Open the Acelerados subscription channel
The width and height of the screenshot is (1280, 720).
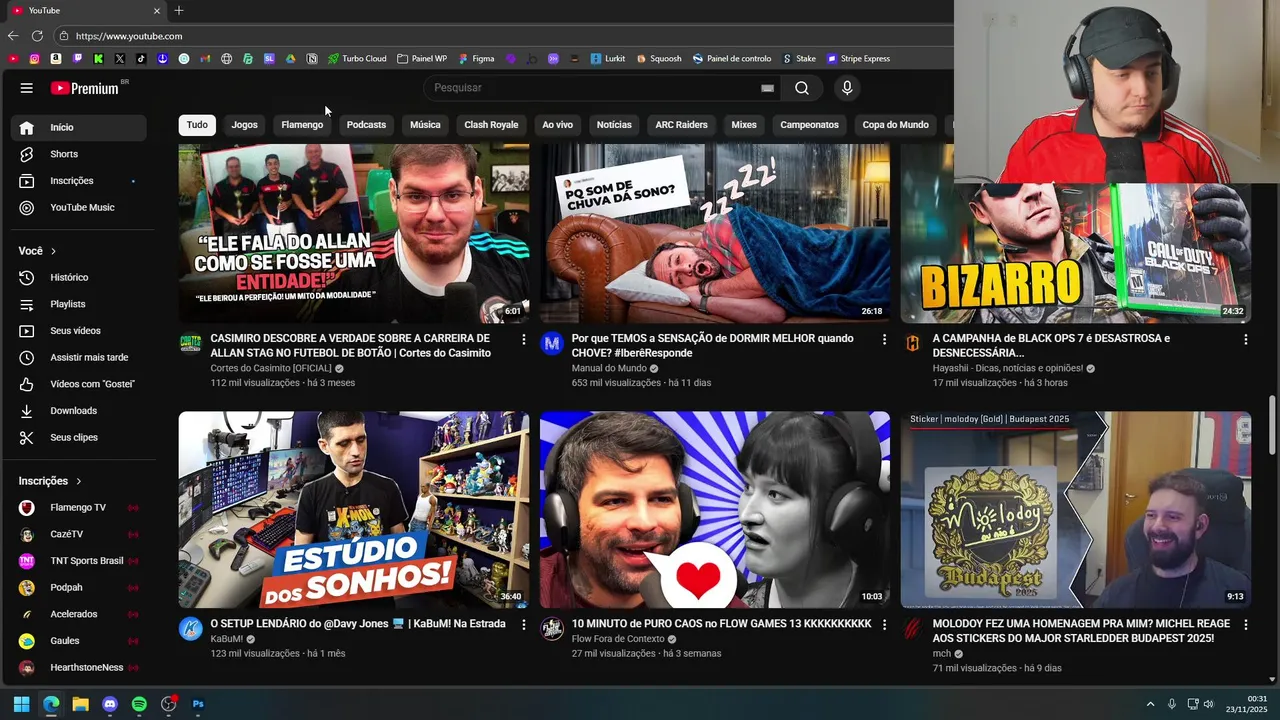(79, 614)
